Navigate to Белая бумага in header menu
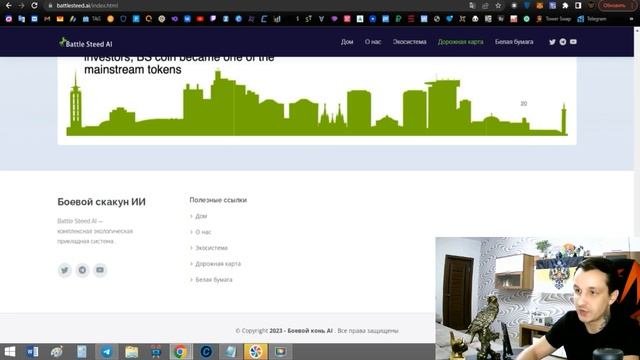Image resolution: width=640 pixels, height=360 pixels. pos(514,42)
